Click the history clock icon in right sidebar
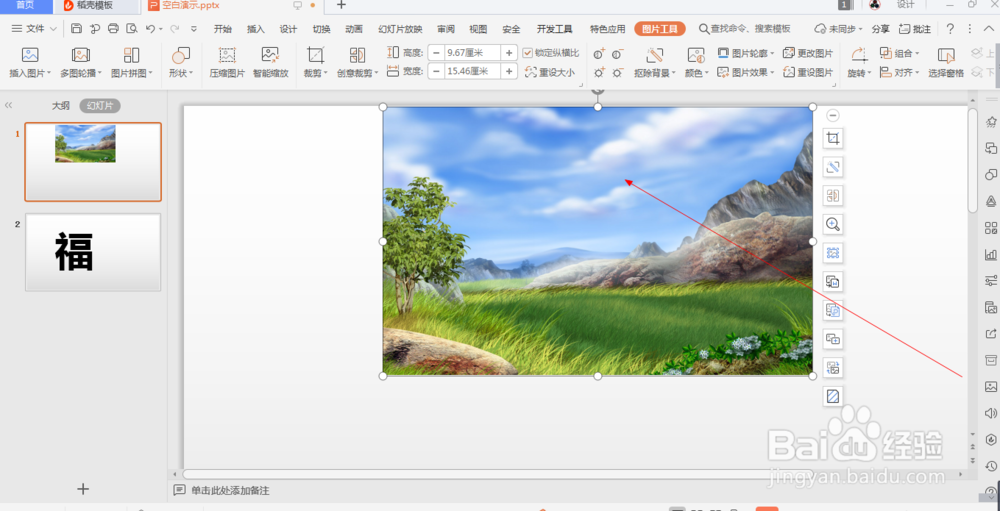1000x511 pixels. point(990,466)
